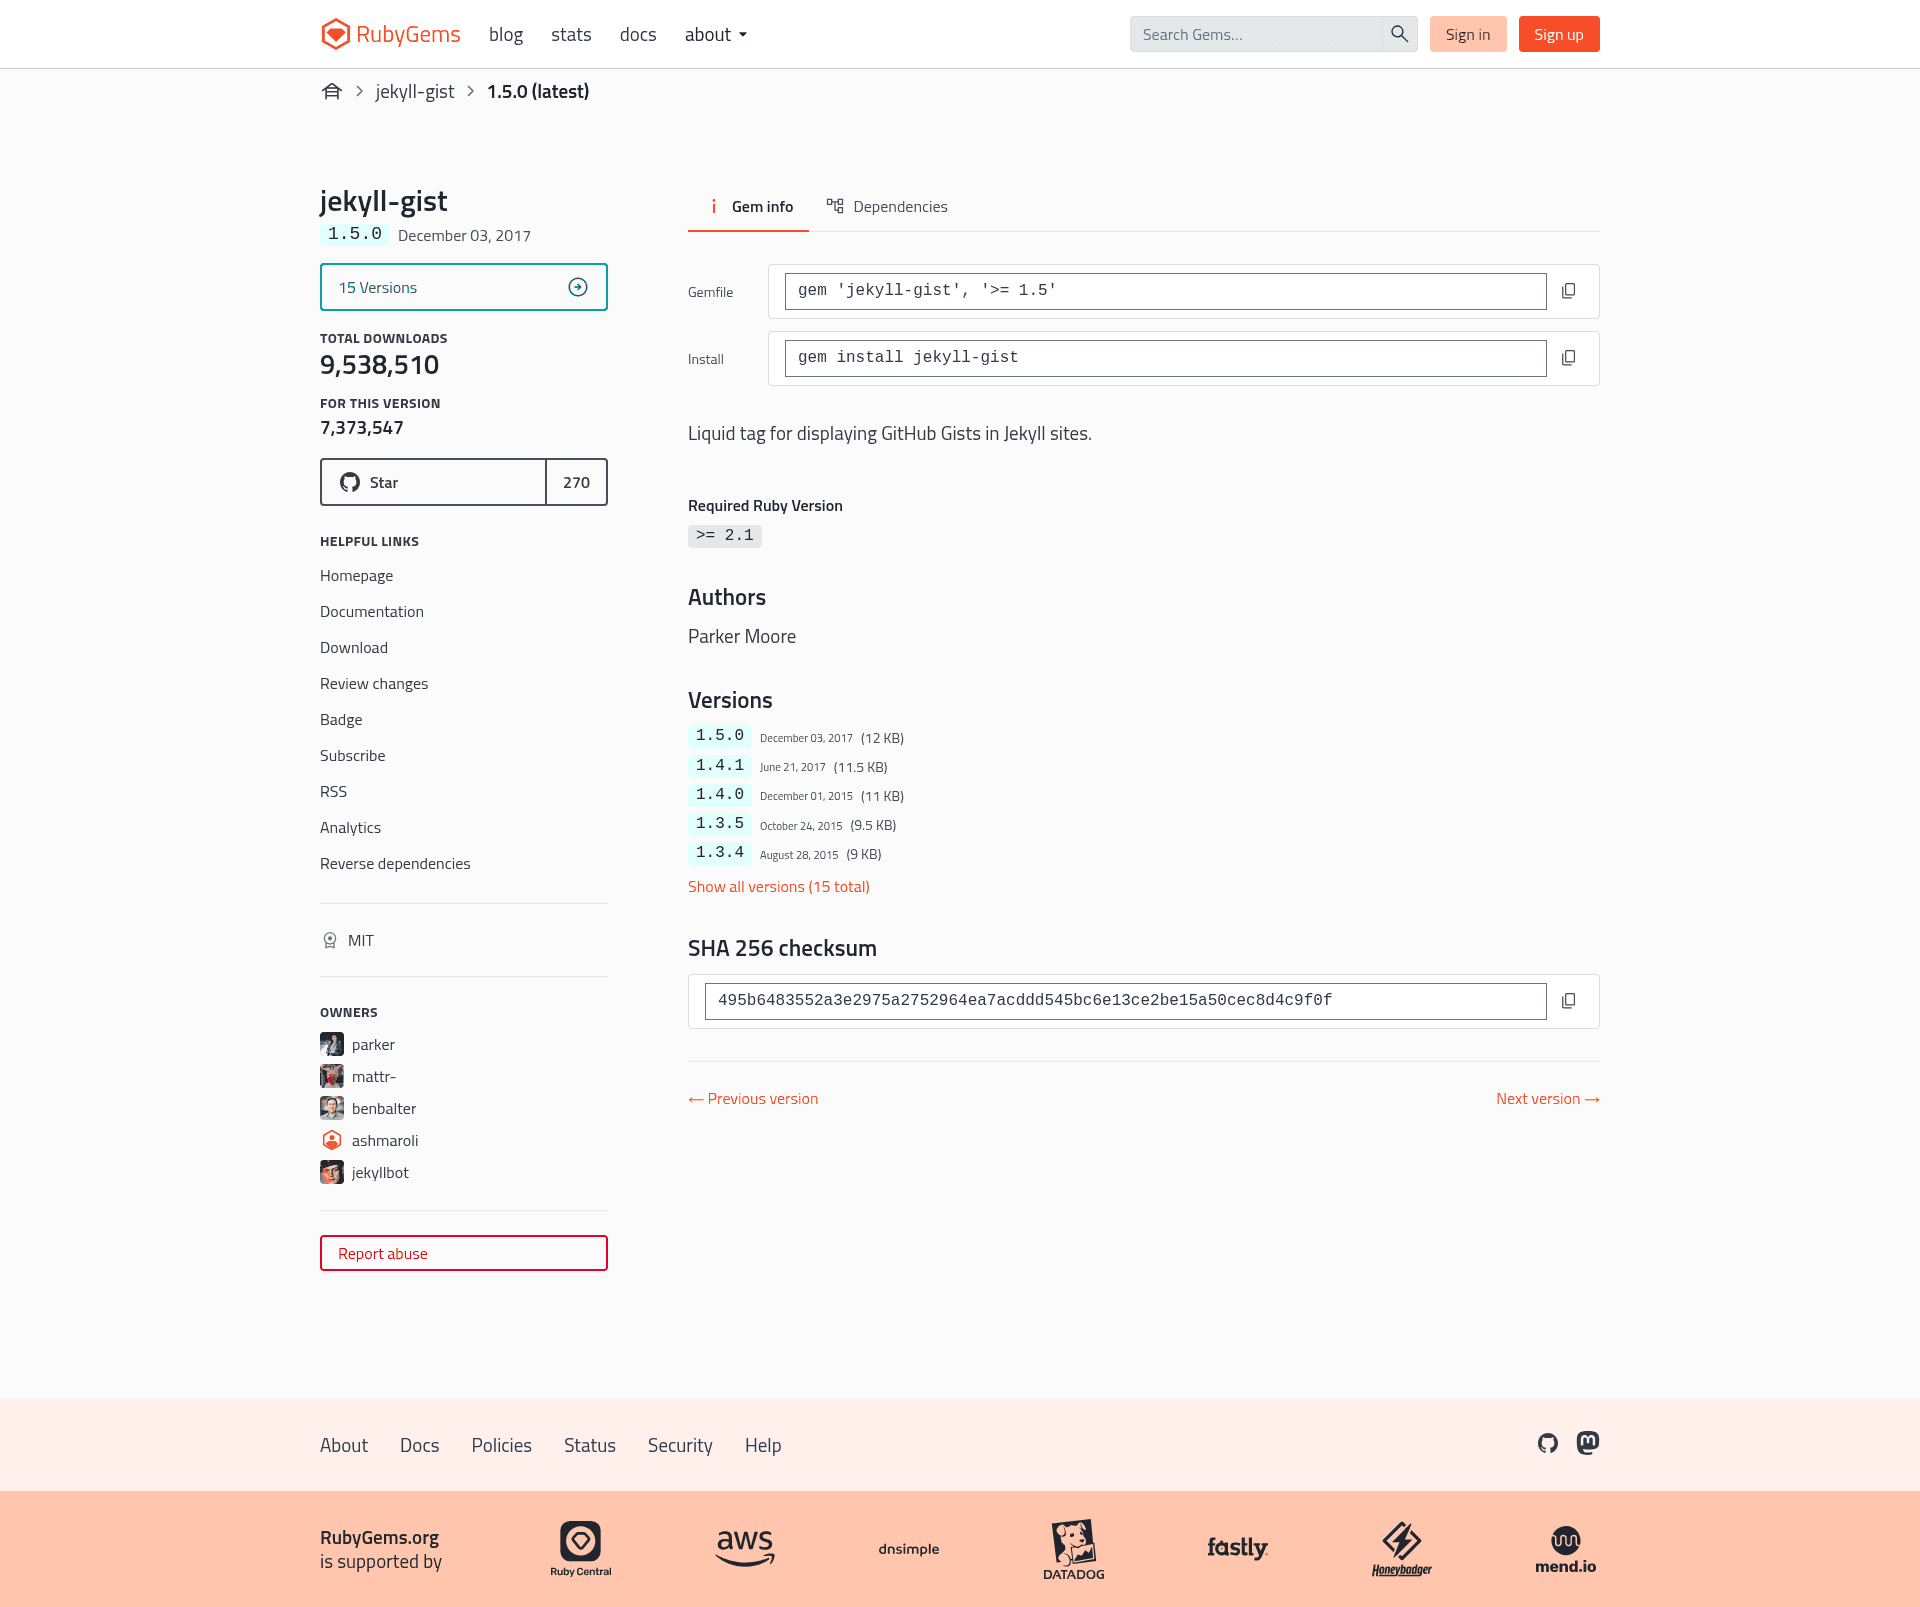Image resolution: width=1920 pixels, height=1607 pixels.
Task: Open the GitHub icon in the footer
Action: point(1548,1443)
